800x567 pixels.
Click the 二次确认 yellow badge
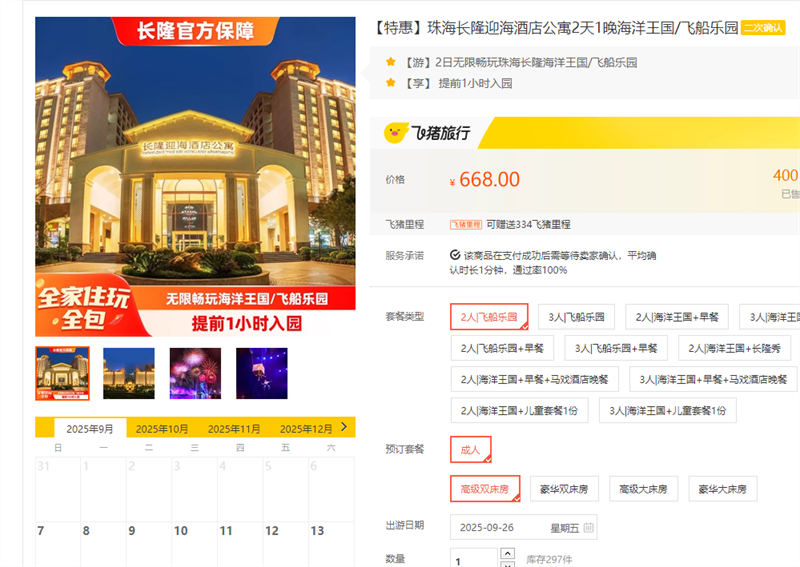[x=763, y=28]
